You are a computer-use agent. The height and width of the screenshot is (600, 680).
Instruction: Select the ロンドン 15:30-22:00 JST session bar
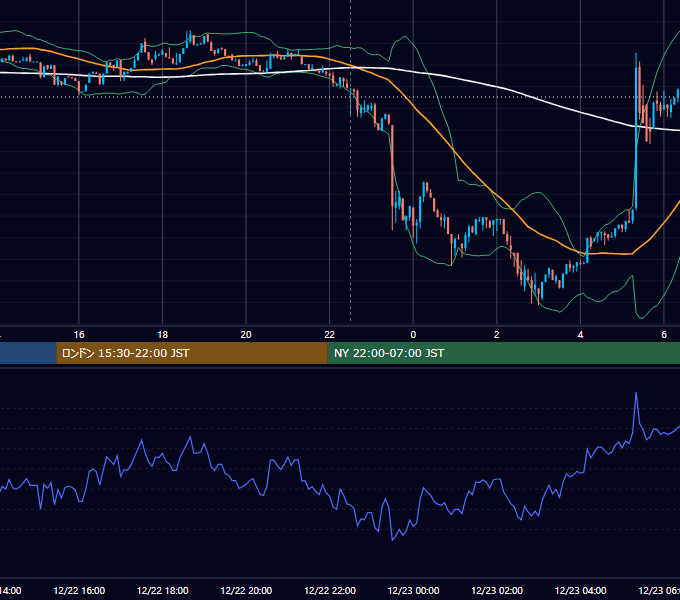pyautogui.click(x=192, y=353)
